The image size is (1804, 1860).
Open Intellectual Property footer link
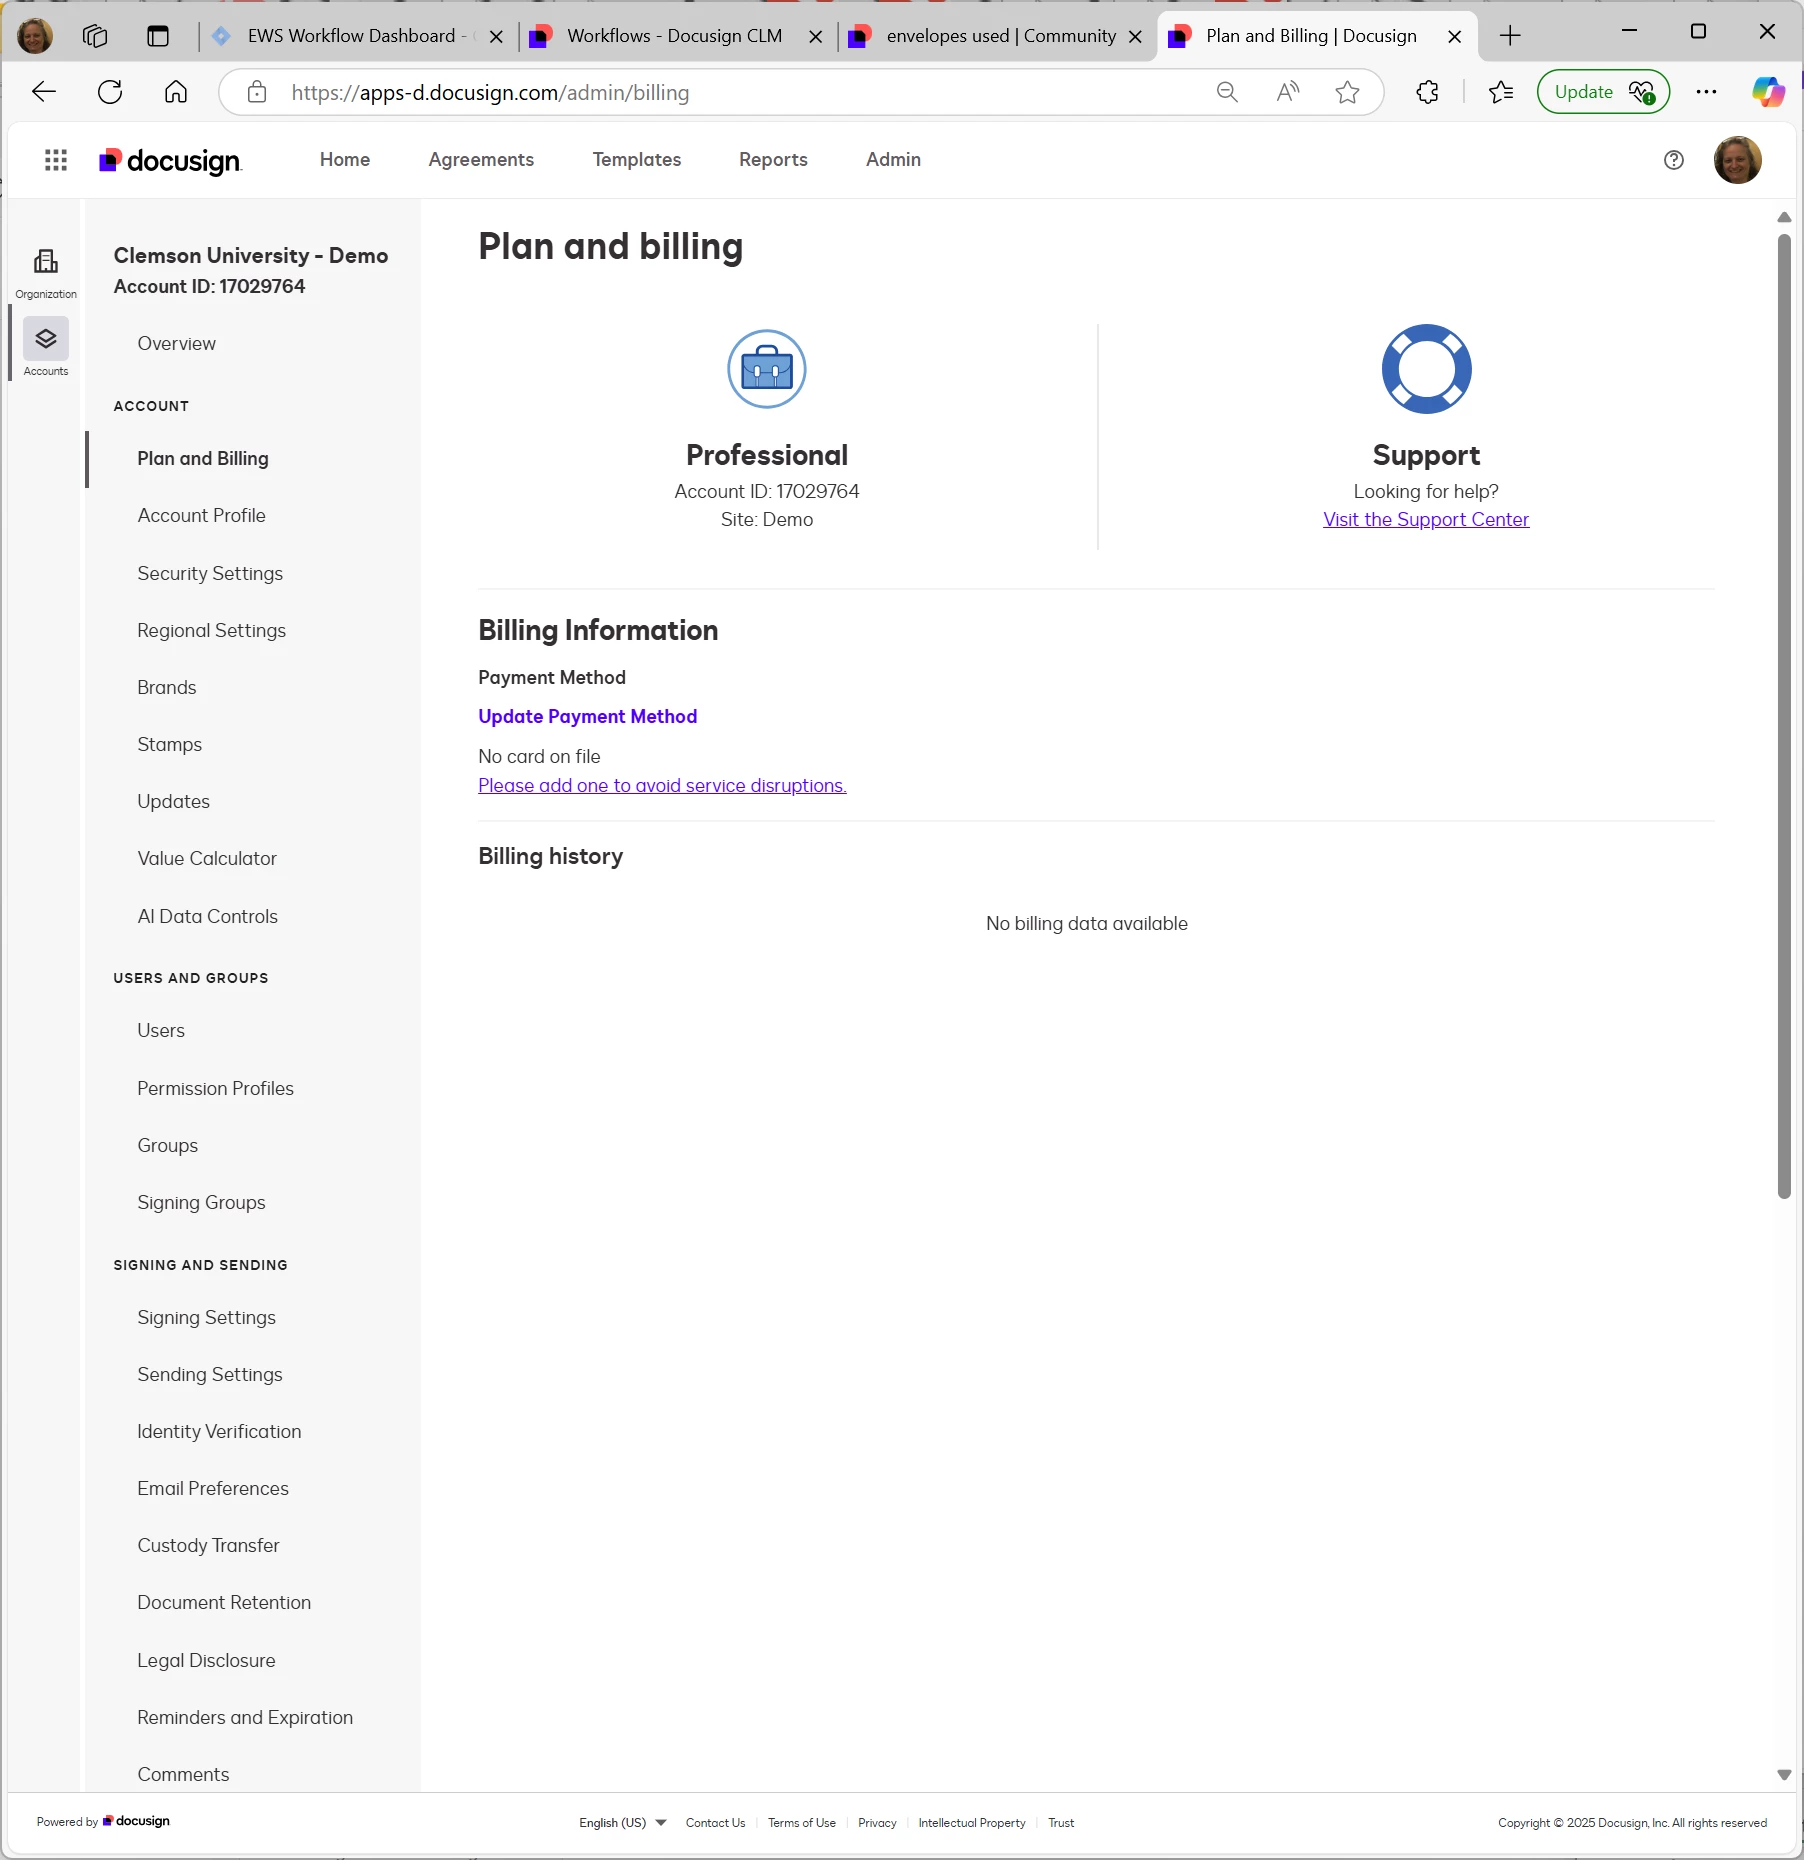[972, 1823]
